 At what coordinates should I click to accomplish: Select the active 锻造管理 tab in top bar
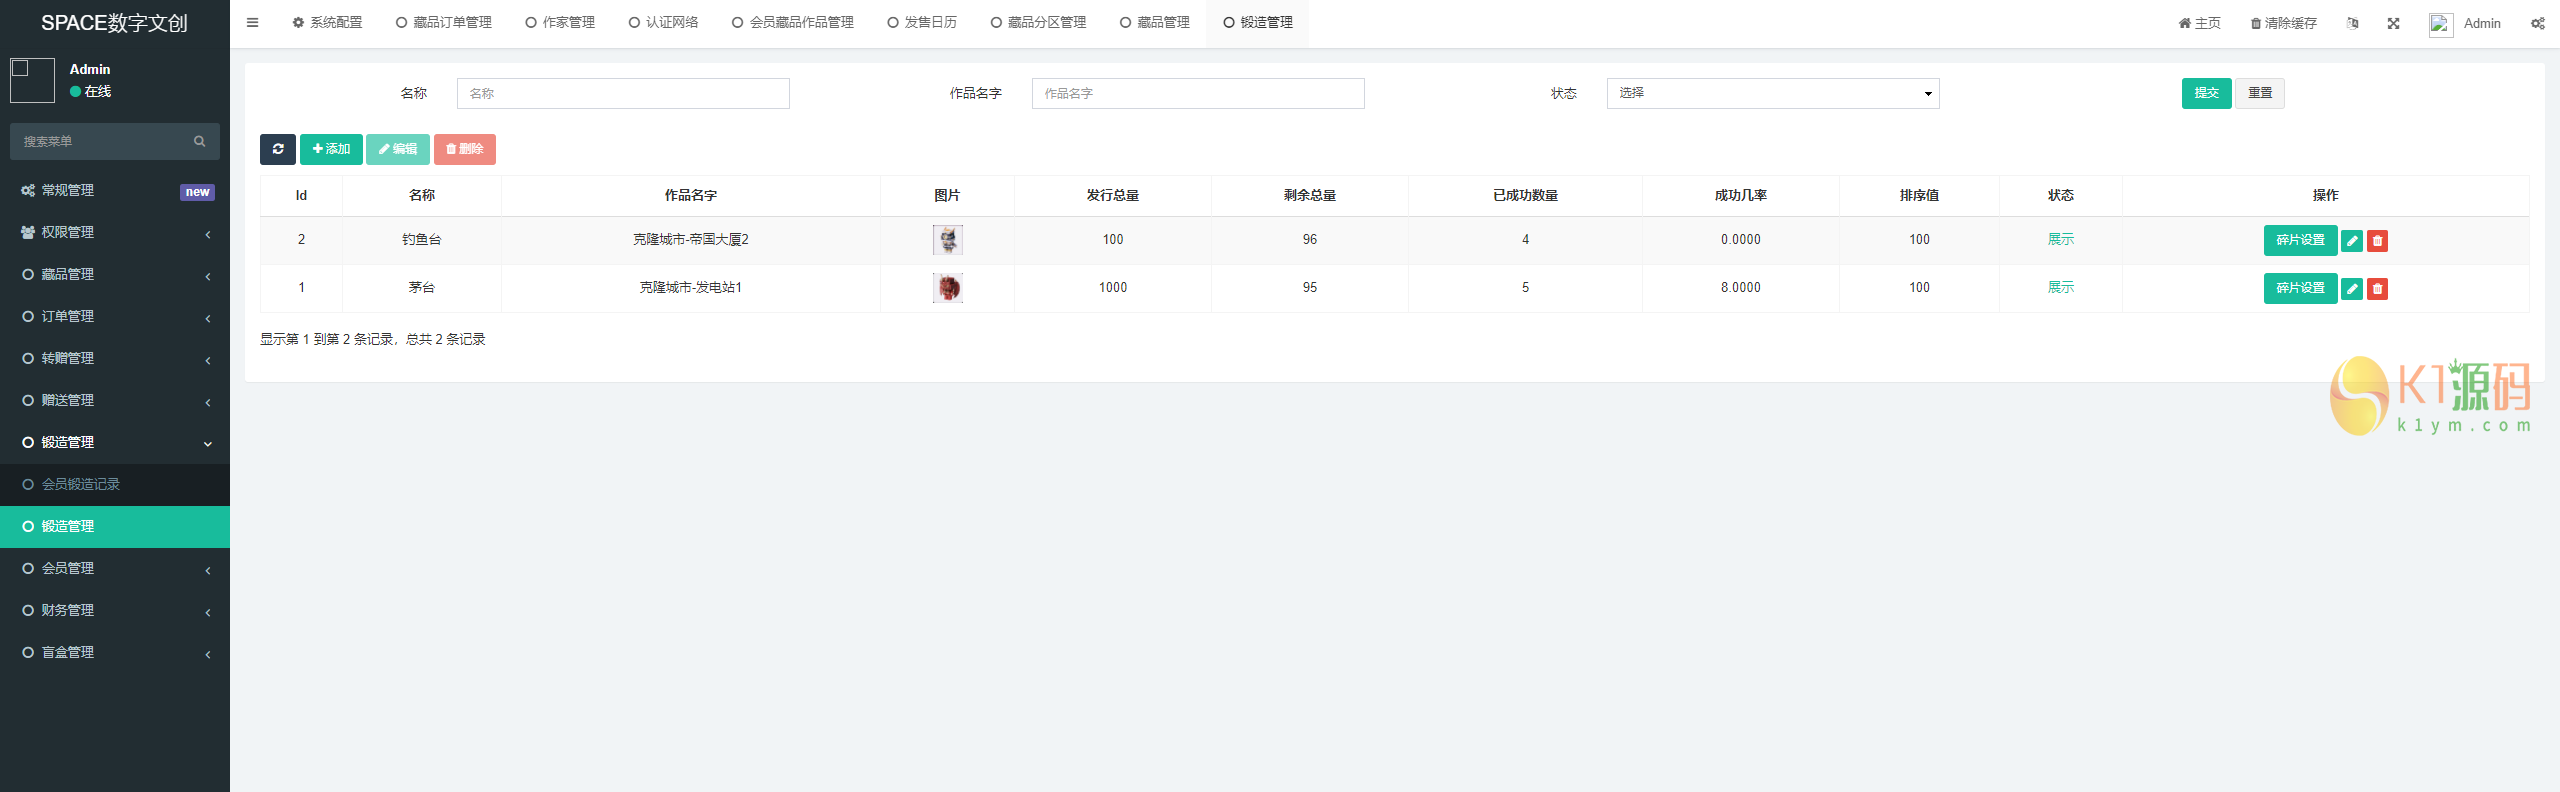point(1258,23)
